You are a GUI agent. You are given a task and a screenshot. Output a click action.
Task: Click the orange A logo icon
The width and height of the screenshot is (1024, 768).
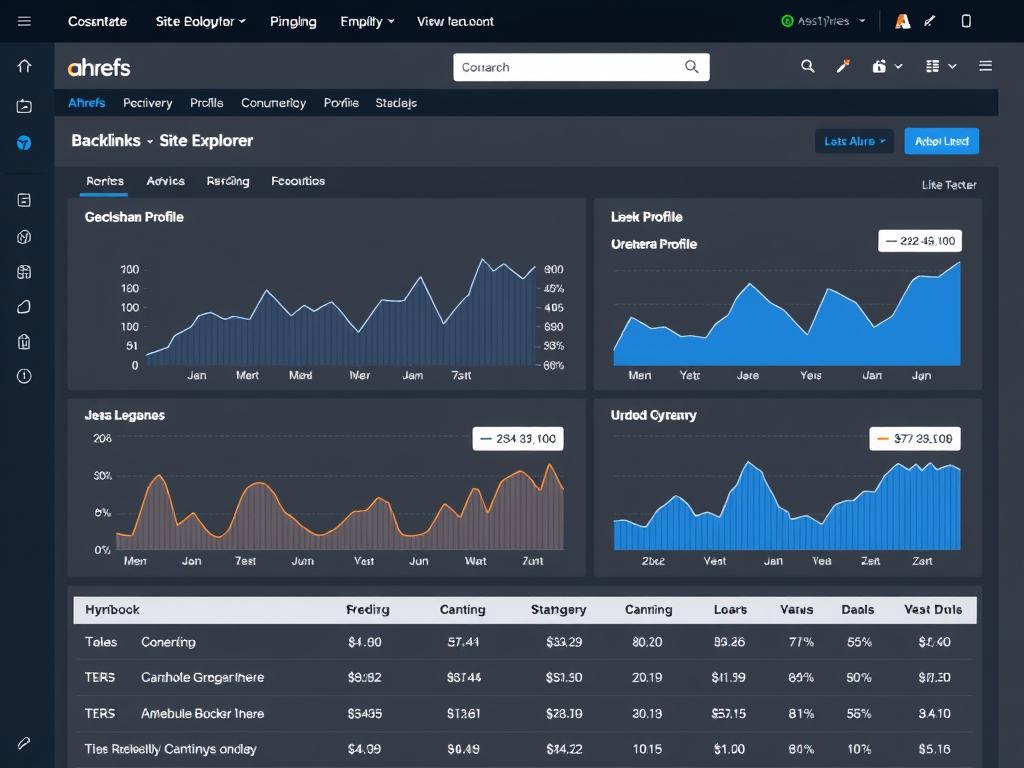(x=903, y=21)
